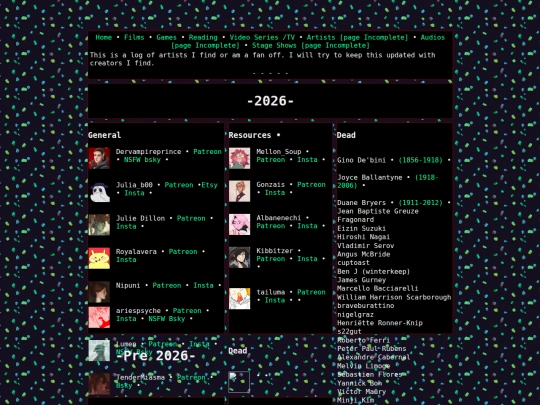Open Royalavera's Insta link
The width and height of the screenshot is (540, 405).
pyautogui.click(x=126, y=260)
